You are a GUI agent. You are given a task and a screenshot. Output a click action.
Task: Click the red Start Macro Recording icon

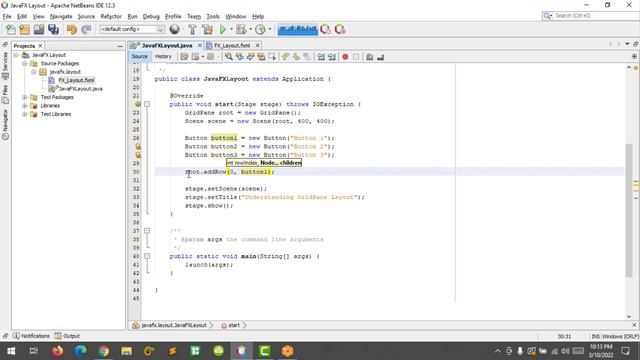pos(345,57)
